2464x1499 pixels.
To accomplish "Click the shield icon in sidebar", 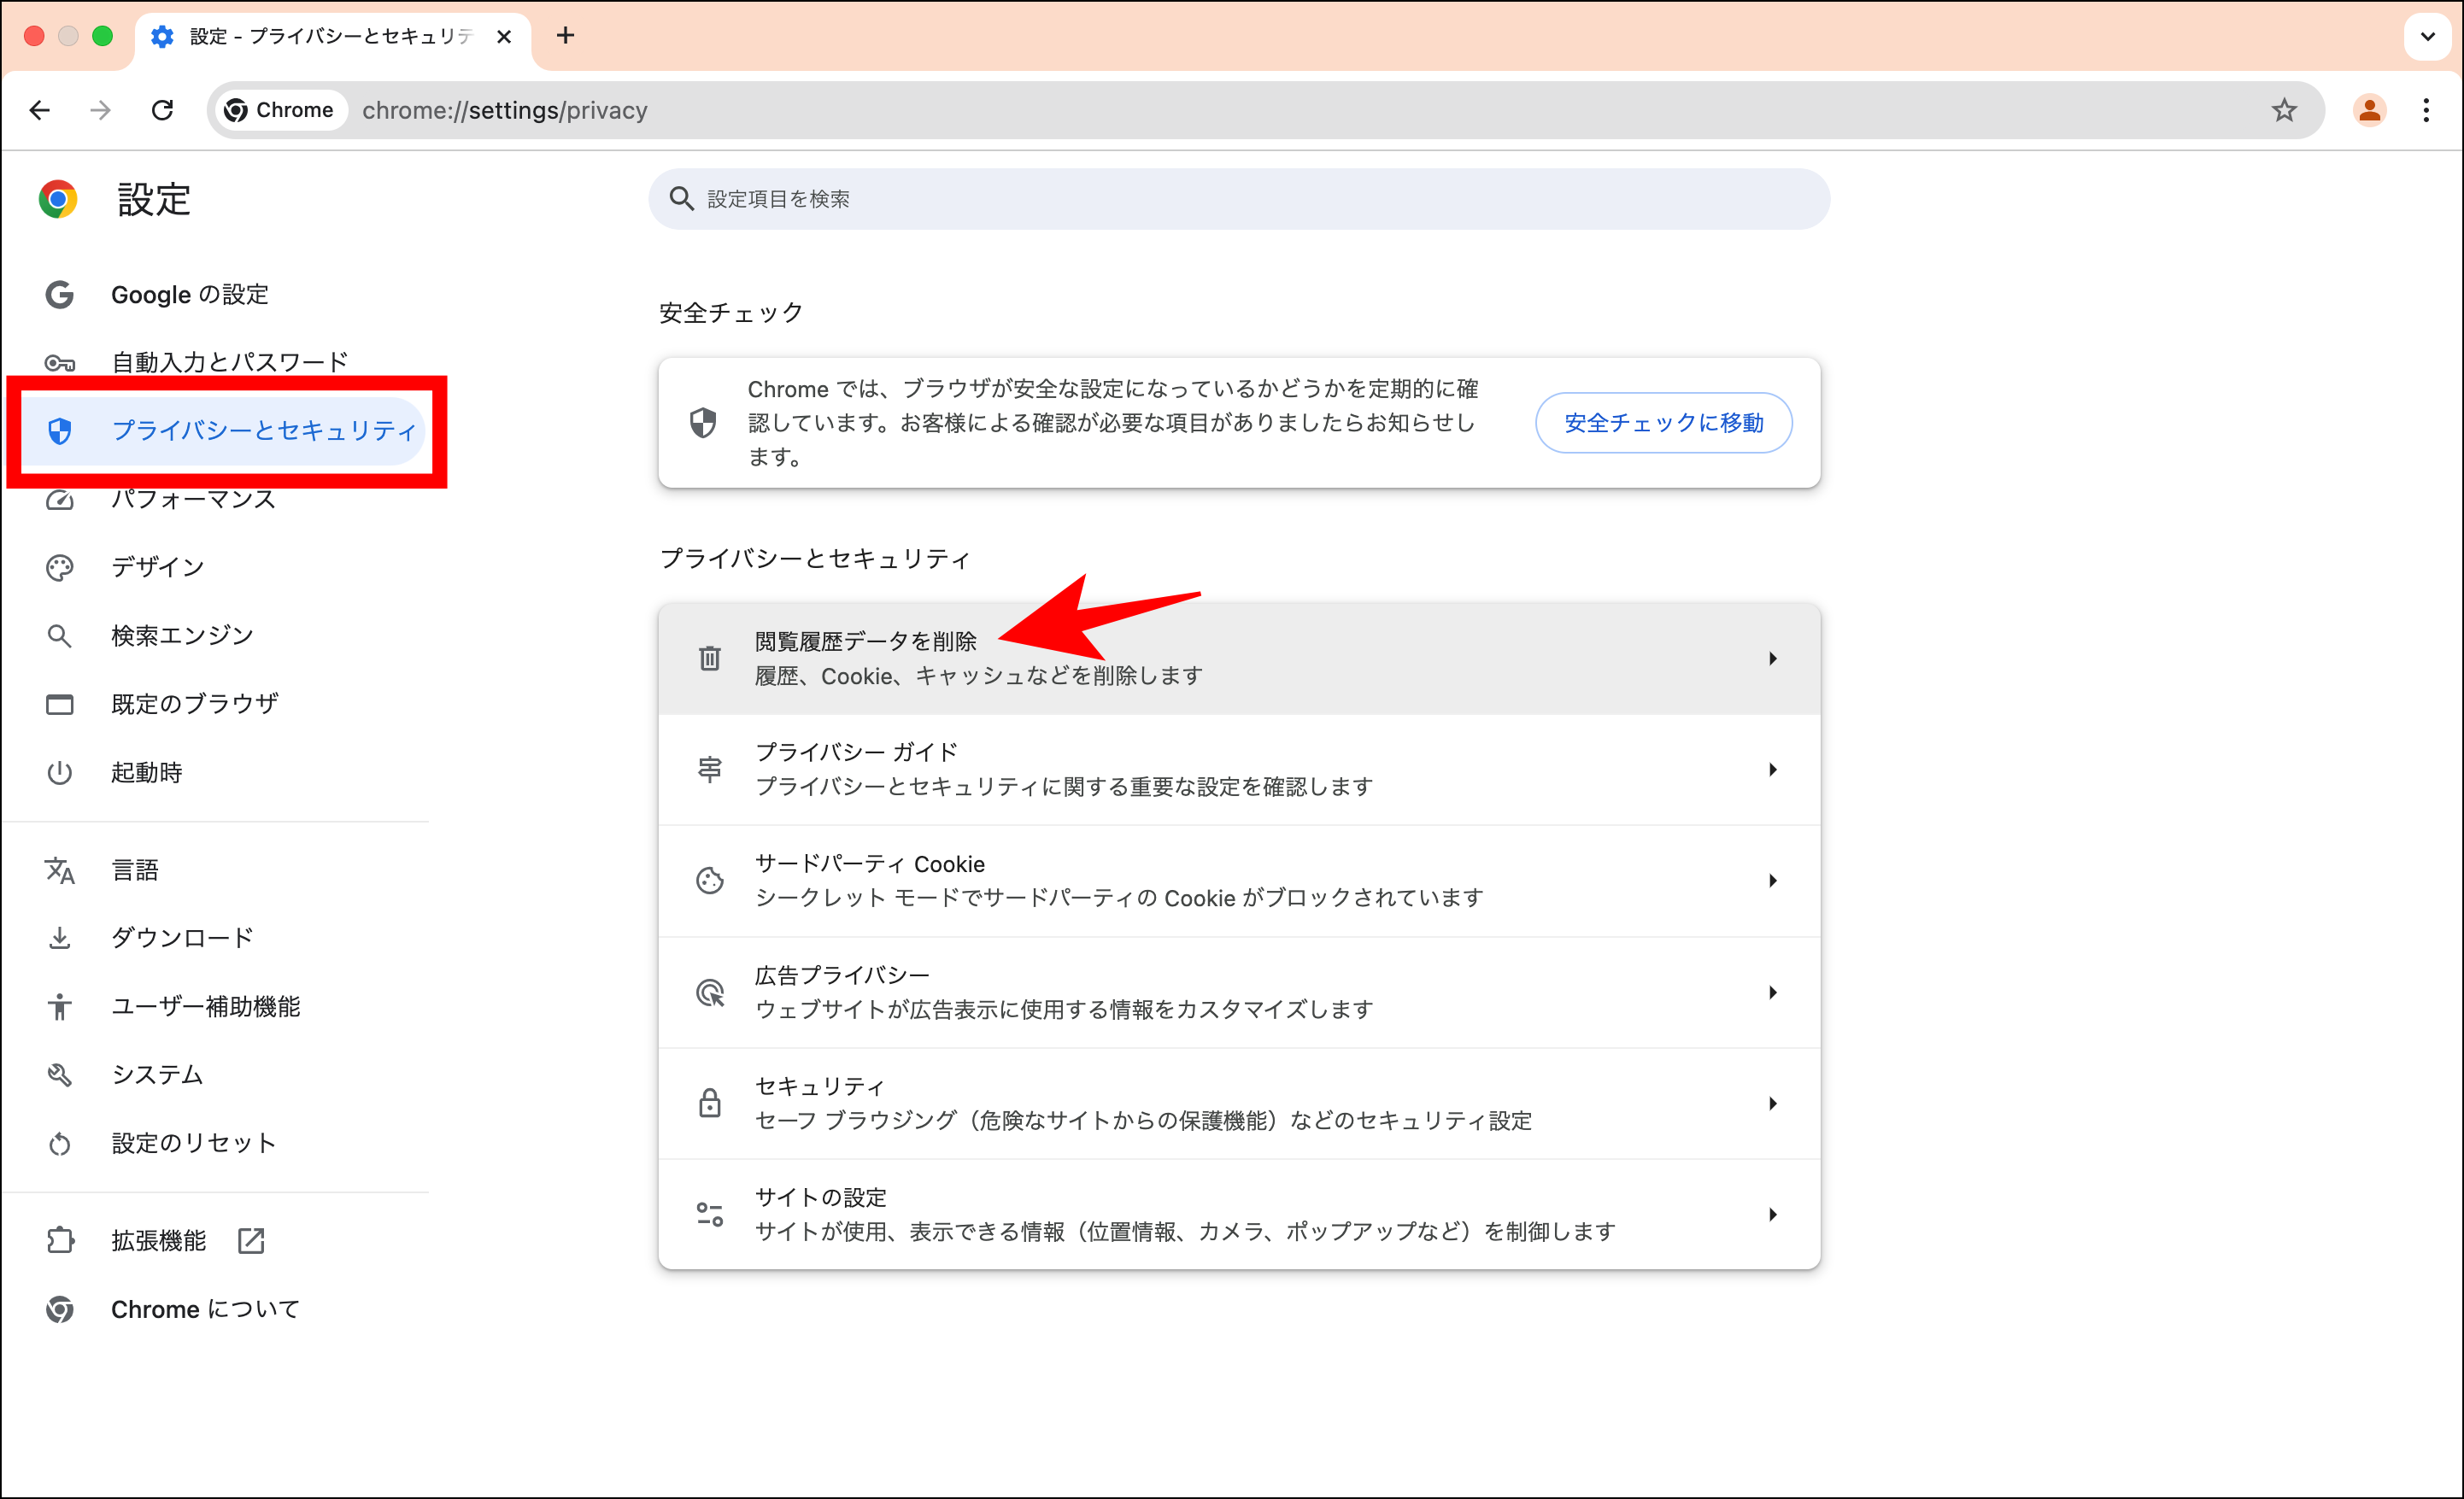I will (60, 431).
